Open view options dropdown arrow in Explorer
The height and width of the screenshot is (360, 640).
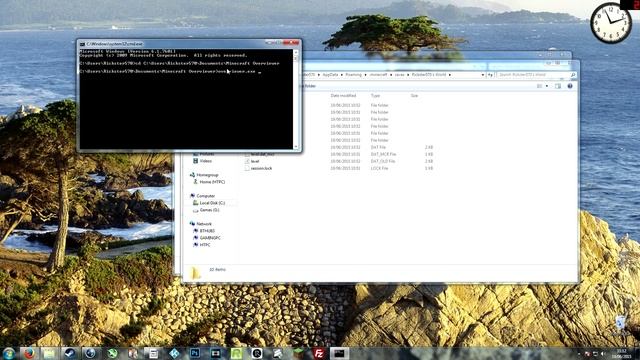[x=547, y=86]
